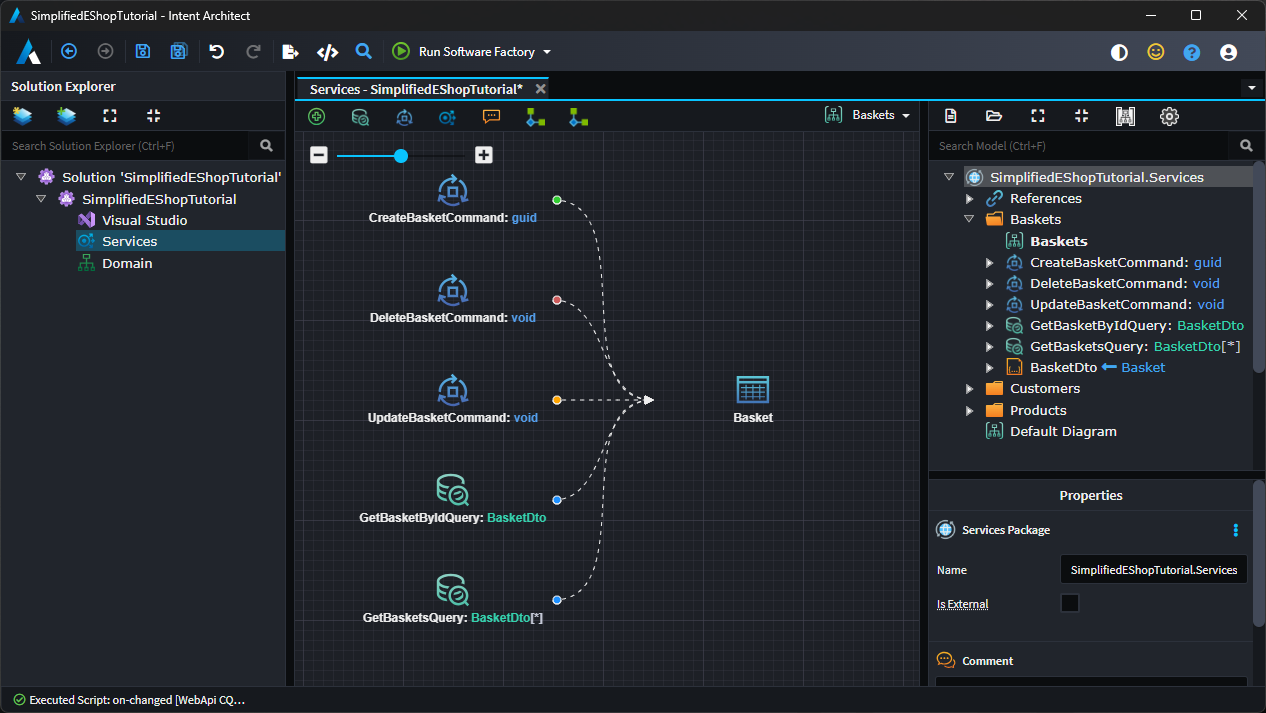Click the first layered-stack icon in Solution Explorer

(22, 116)
